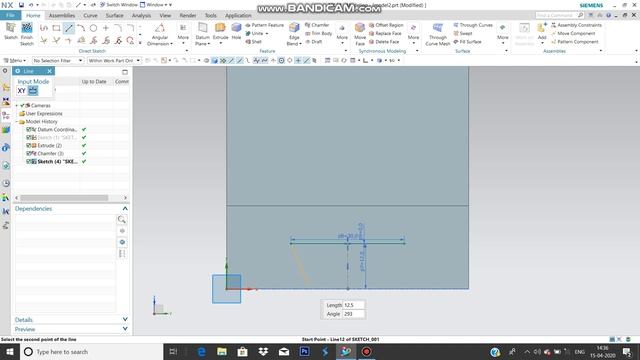Select parameter input mode in Line dialog
Image resolution: width=640 pixels, height=360 pixels.
coord(33,91)
